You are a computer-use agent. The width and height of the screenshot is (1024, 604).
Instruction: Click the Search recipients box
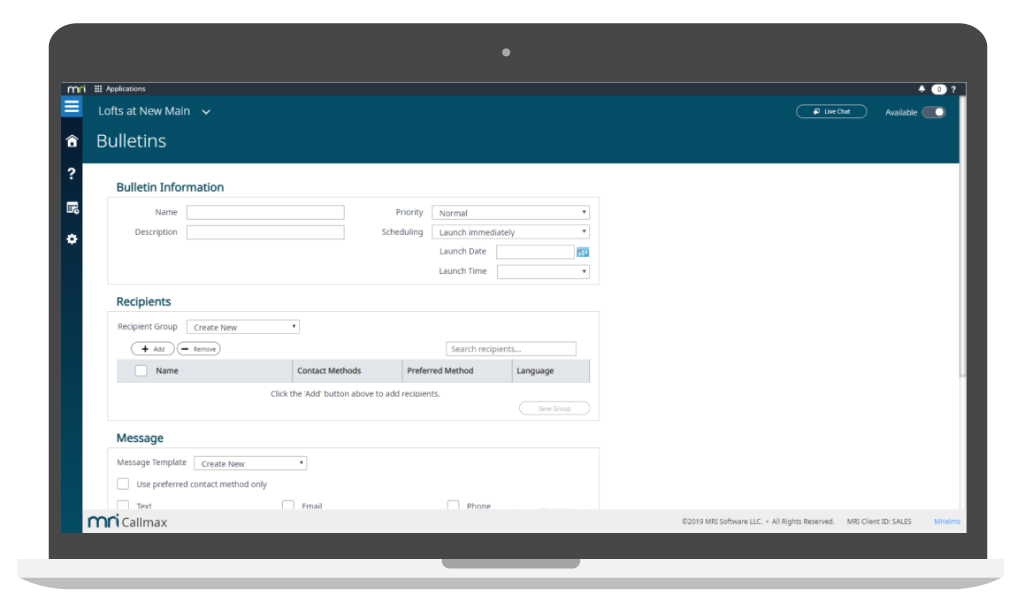click(x=511, y=349)
